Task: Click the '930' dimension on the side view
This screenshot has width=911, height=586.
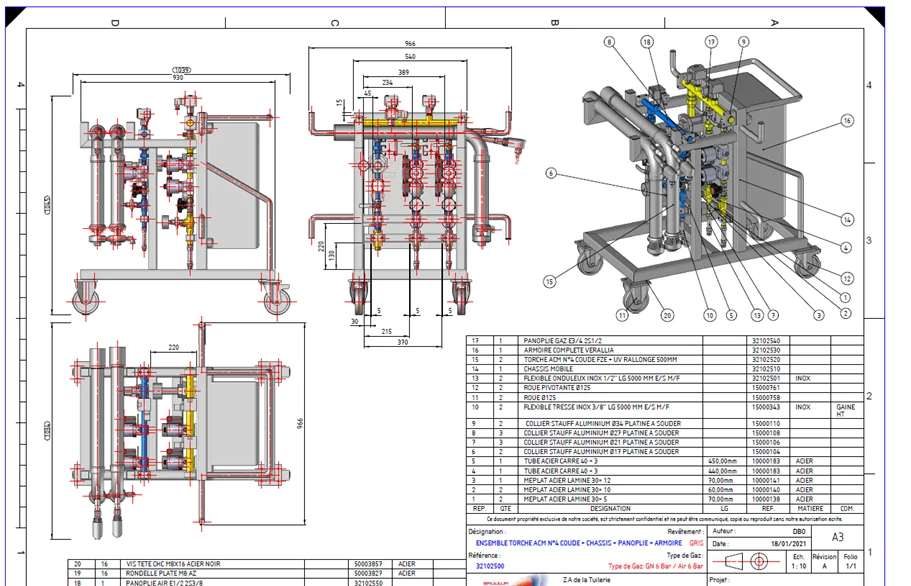Action: 178,77
